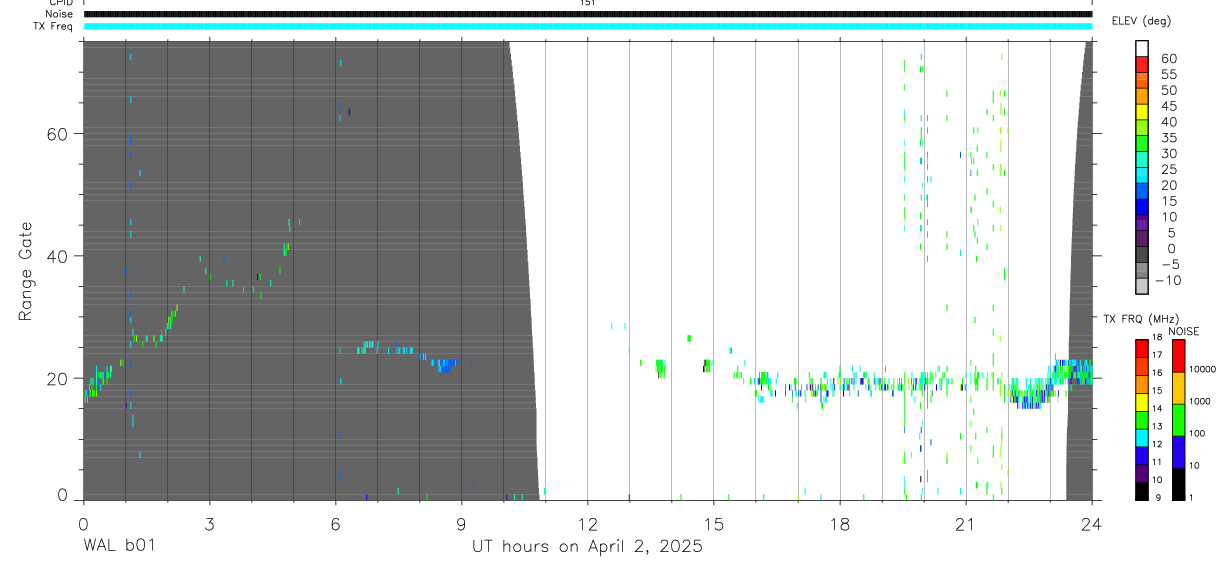Pick the orange swatch in NOISE scale
The height and width of the screenshot is (567, 1228).
point(1178,388)
